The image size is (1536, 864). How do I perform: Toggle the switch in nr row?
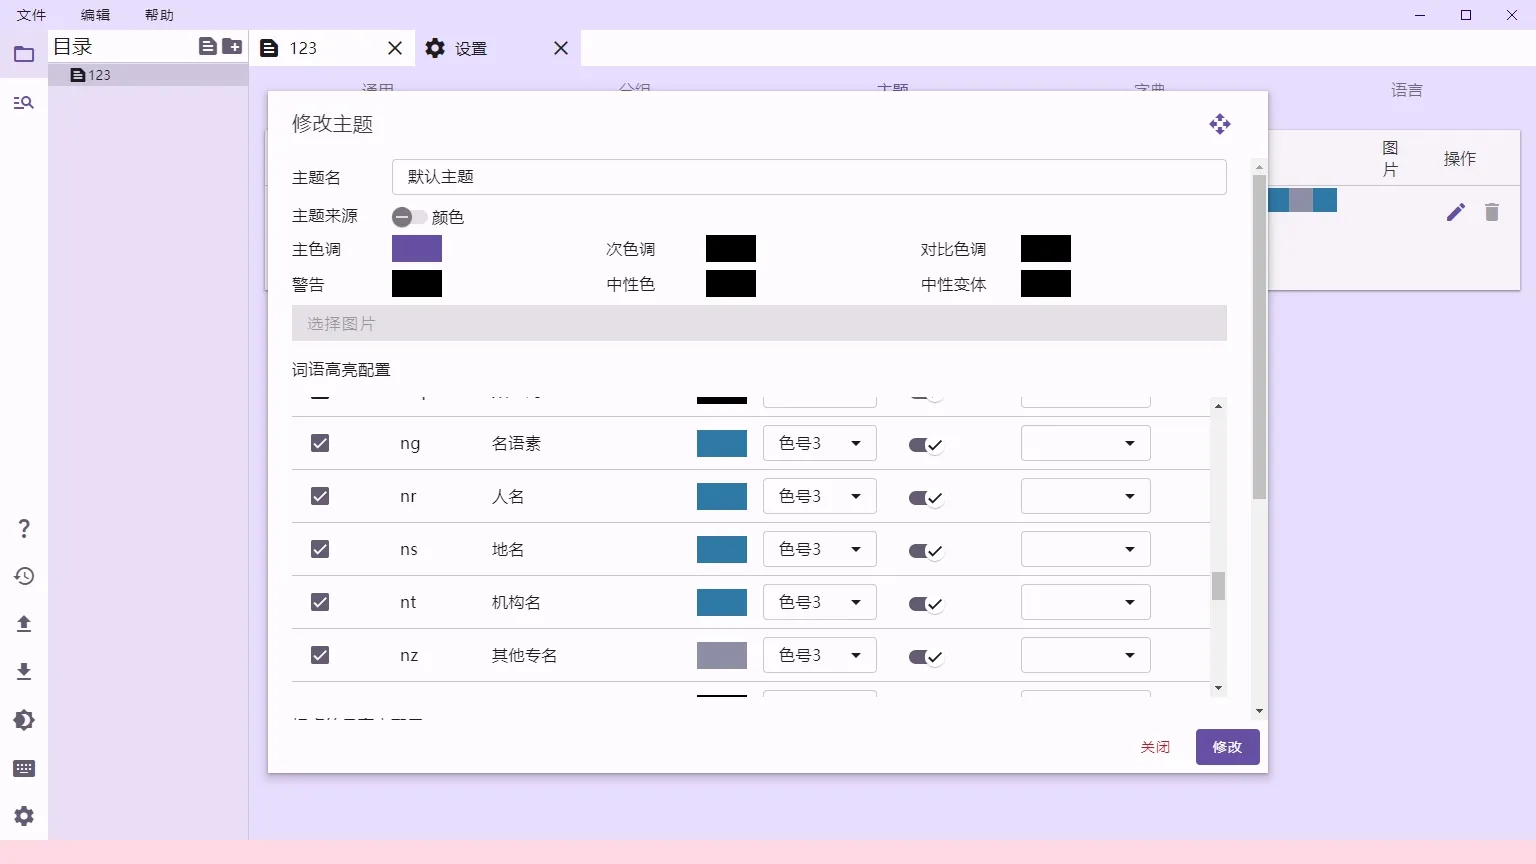click(x=926, y=498)
